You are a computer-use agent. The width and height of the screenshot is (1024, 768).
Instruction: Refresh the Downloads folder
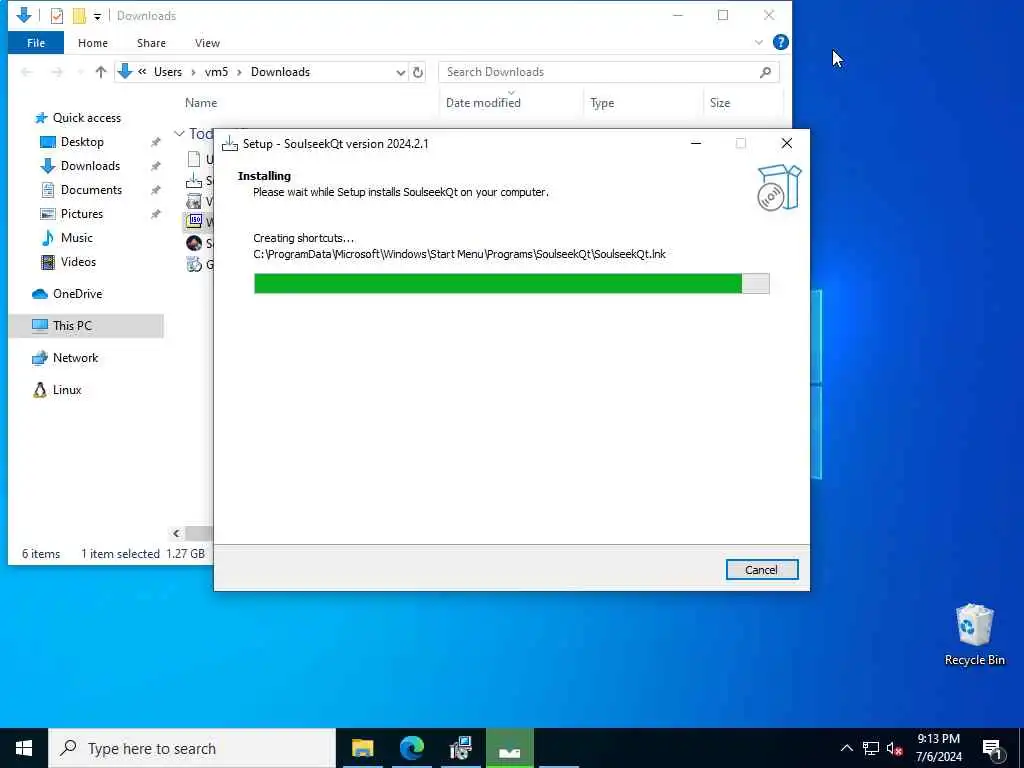point(418,72)
